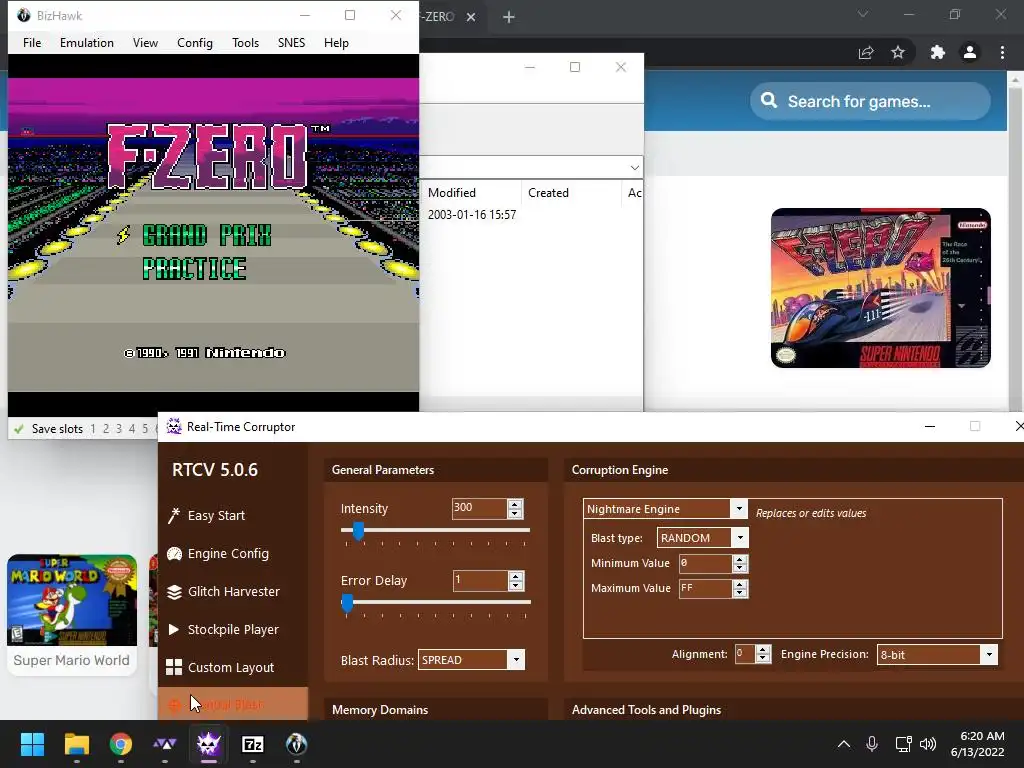Close the F-ZERO browser tab
Image resolution: width=1024 pixels, height=768 pixels.
pos(471,17)
